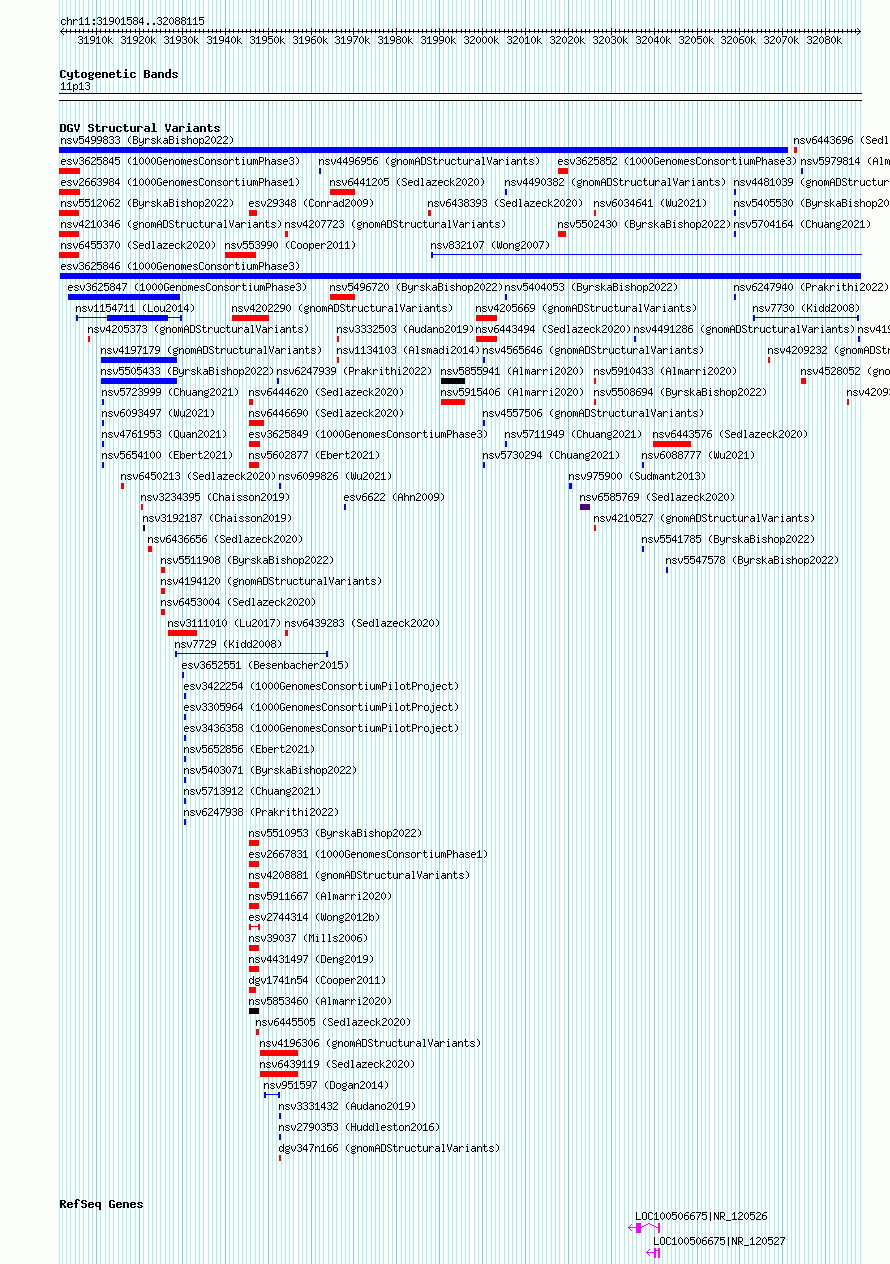Click the nsv3234395 (Chaisson2019) label

[x=215, y=497]
